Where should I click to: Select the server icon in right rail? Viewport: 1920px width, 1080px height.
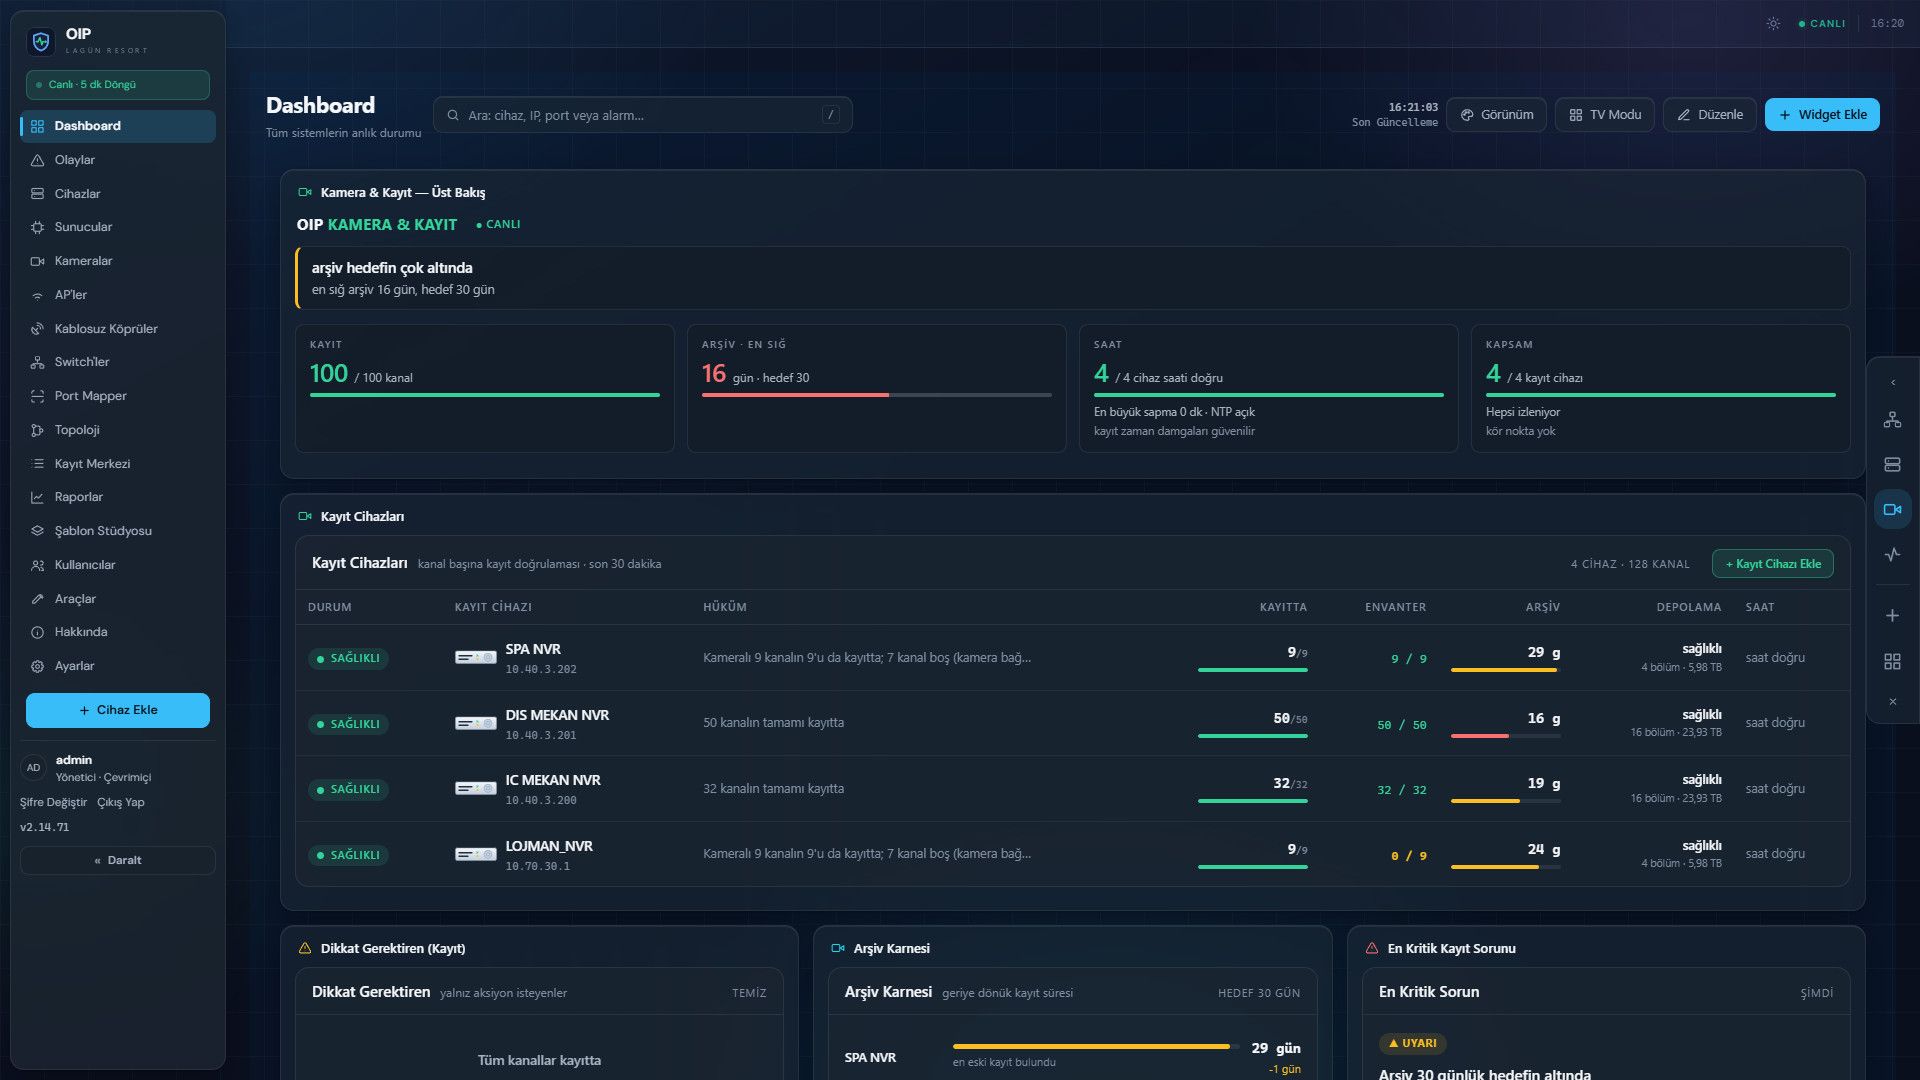click(1892, 465)
